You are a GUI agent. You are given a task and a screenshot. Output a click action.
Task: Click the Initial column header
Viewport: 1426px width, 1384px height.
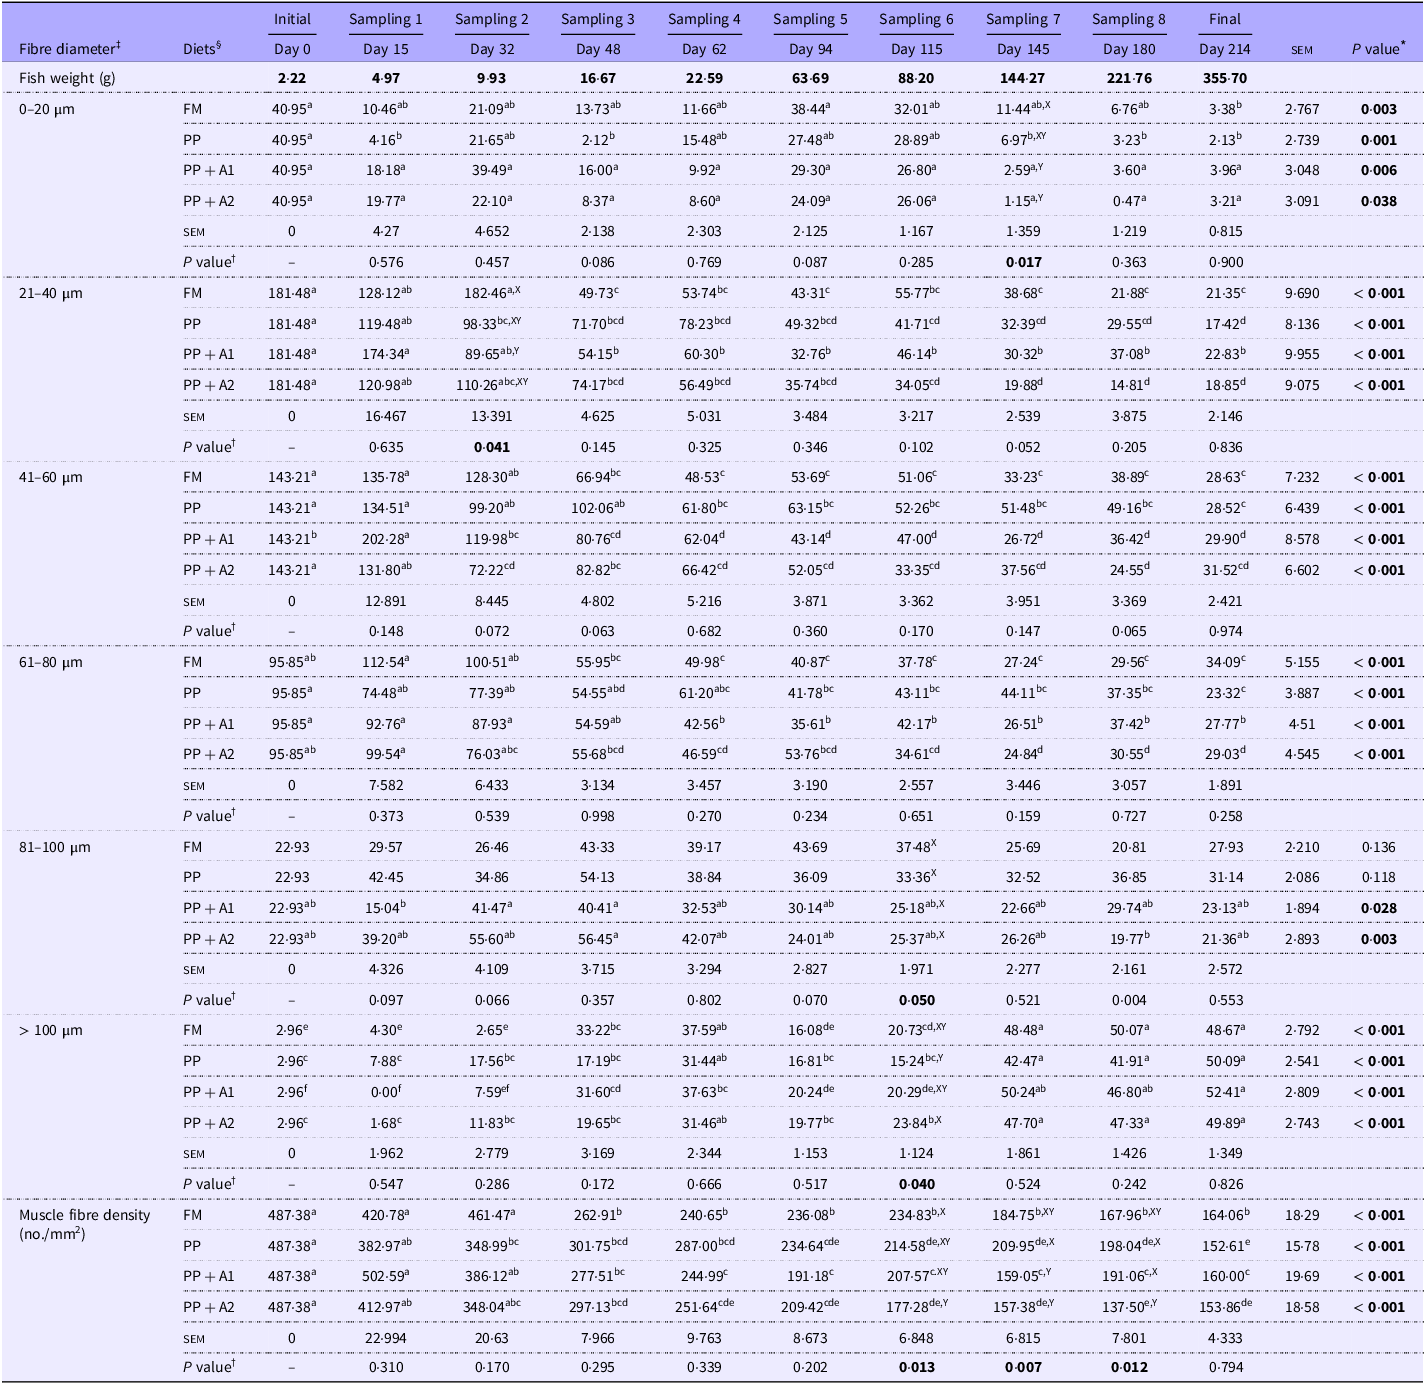pos(292,19)
